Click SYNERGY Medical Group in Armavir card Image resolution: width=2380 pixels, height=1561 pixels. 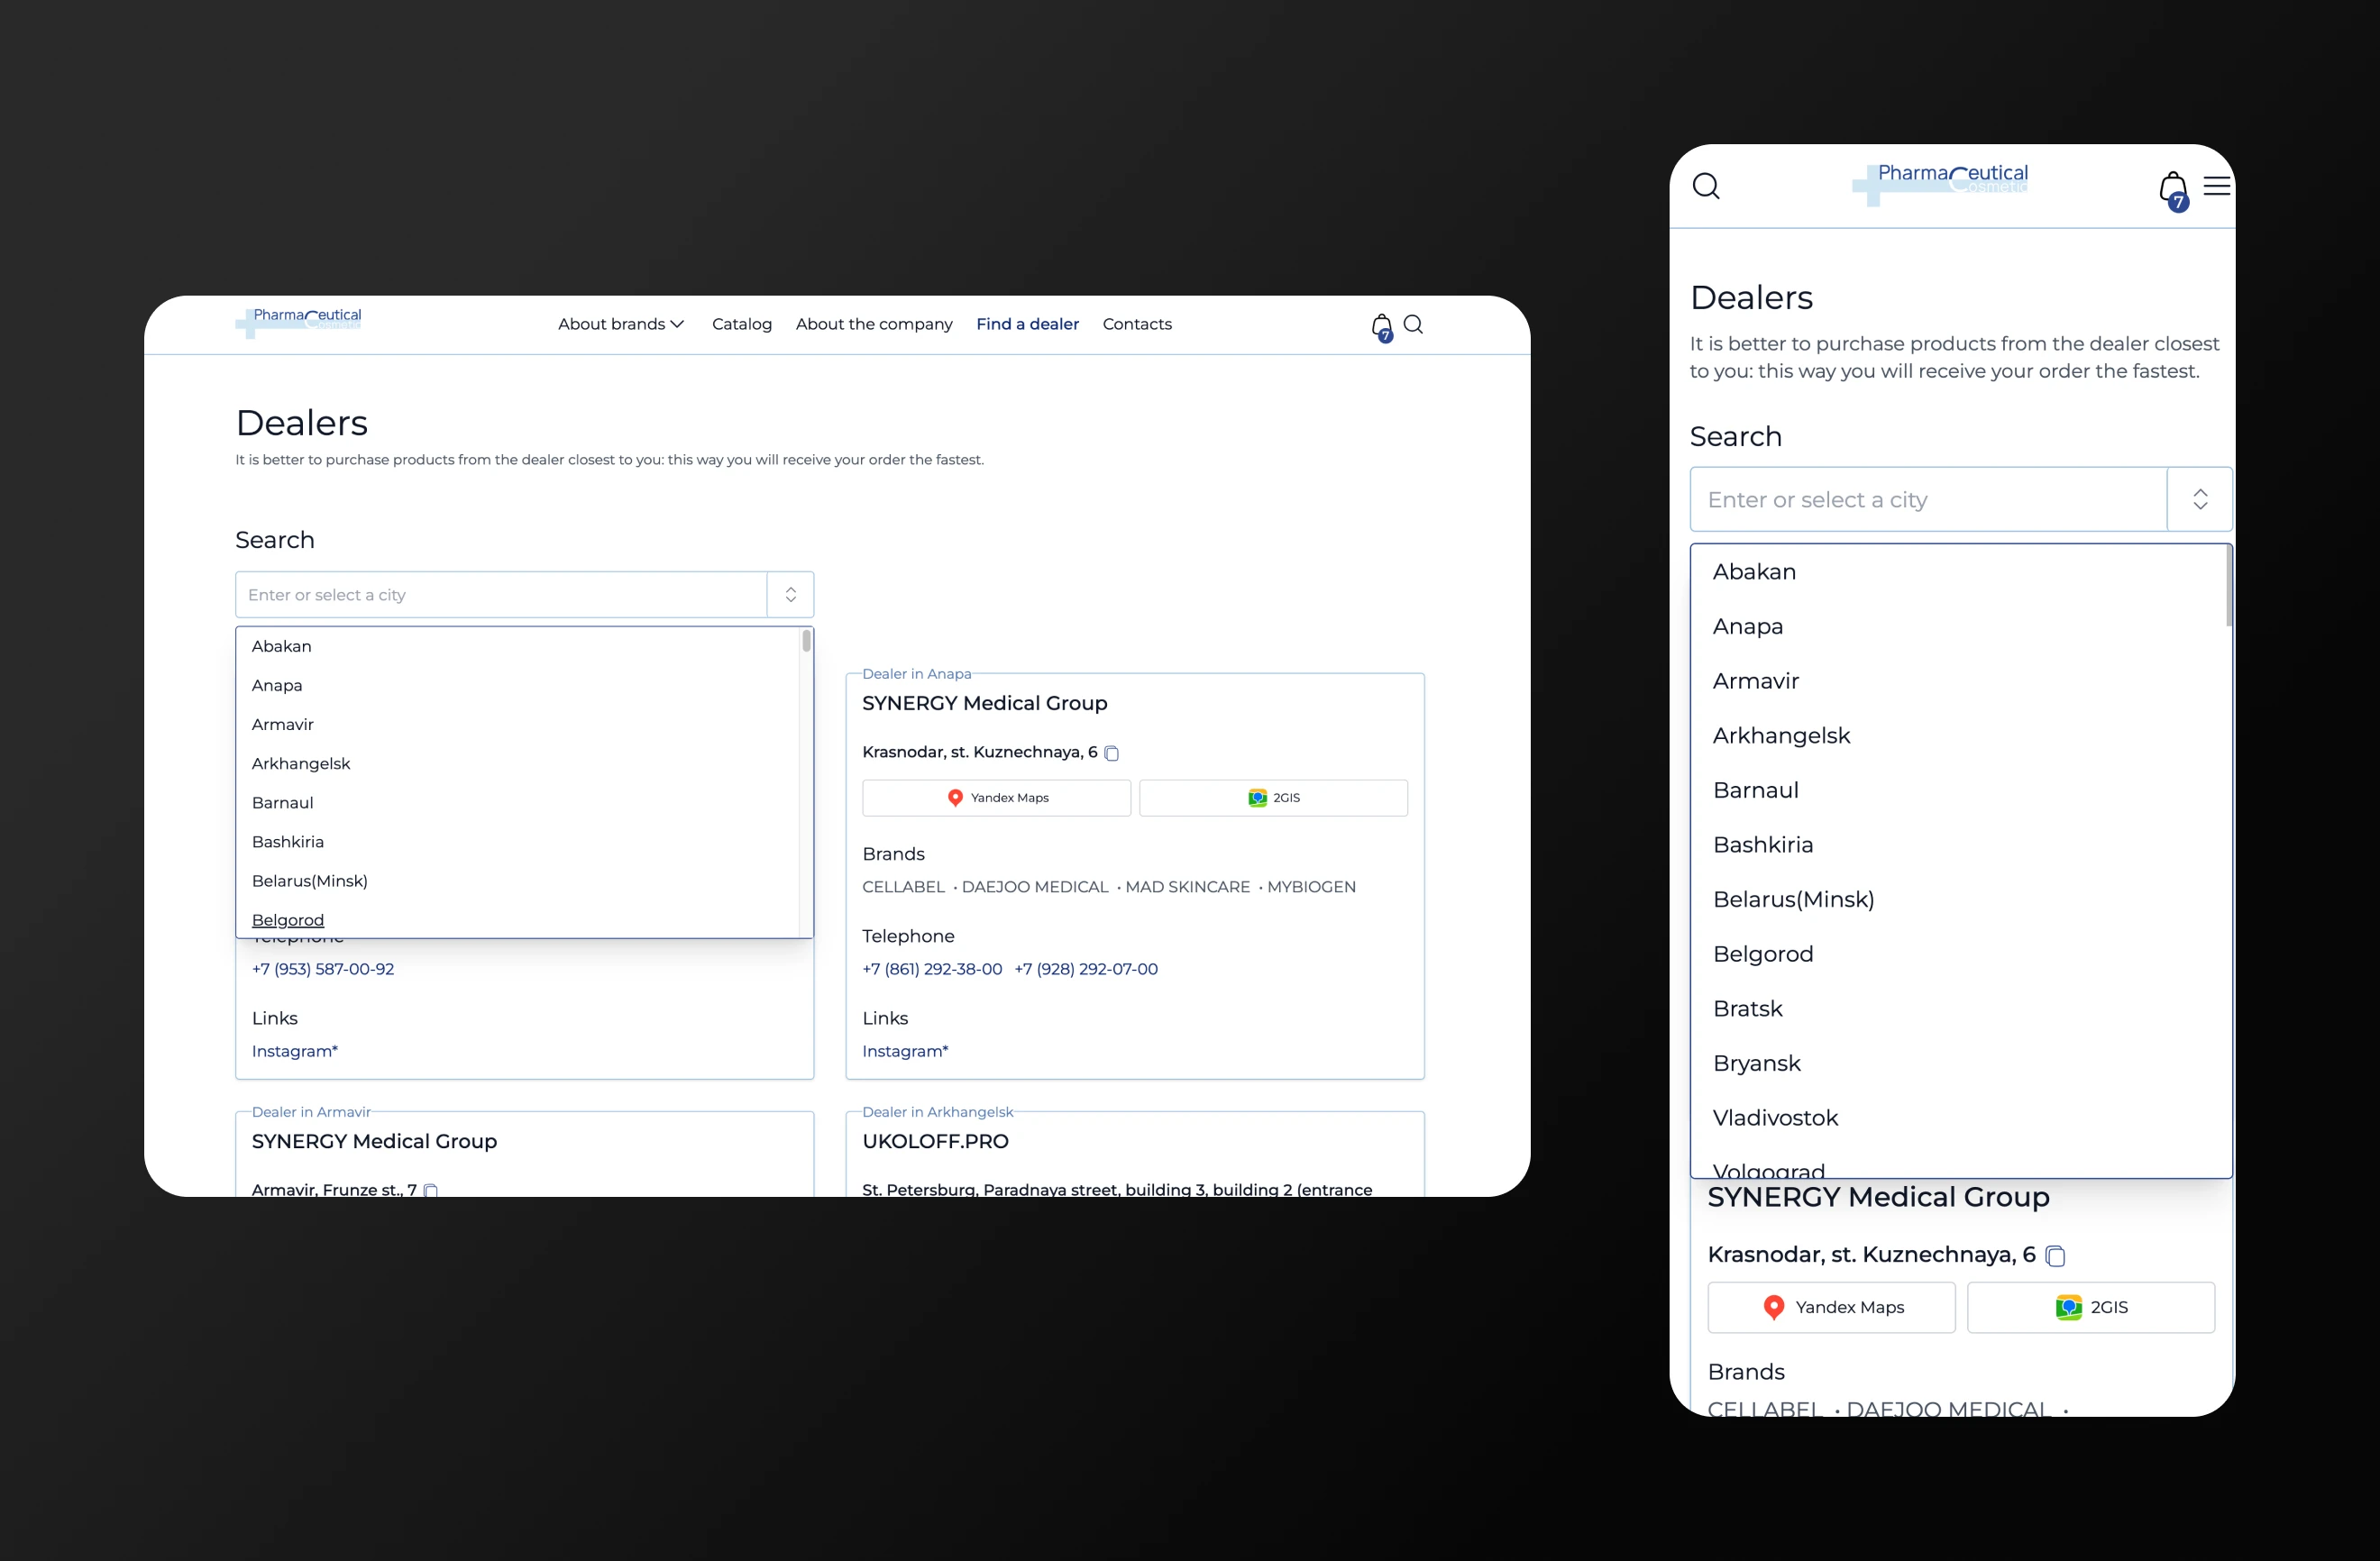click(x=374, y=1141)
